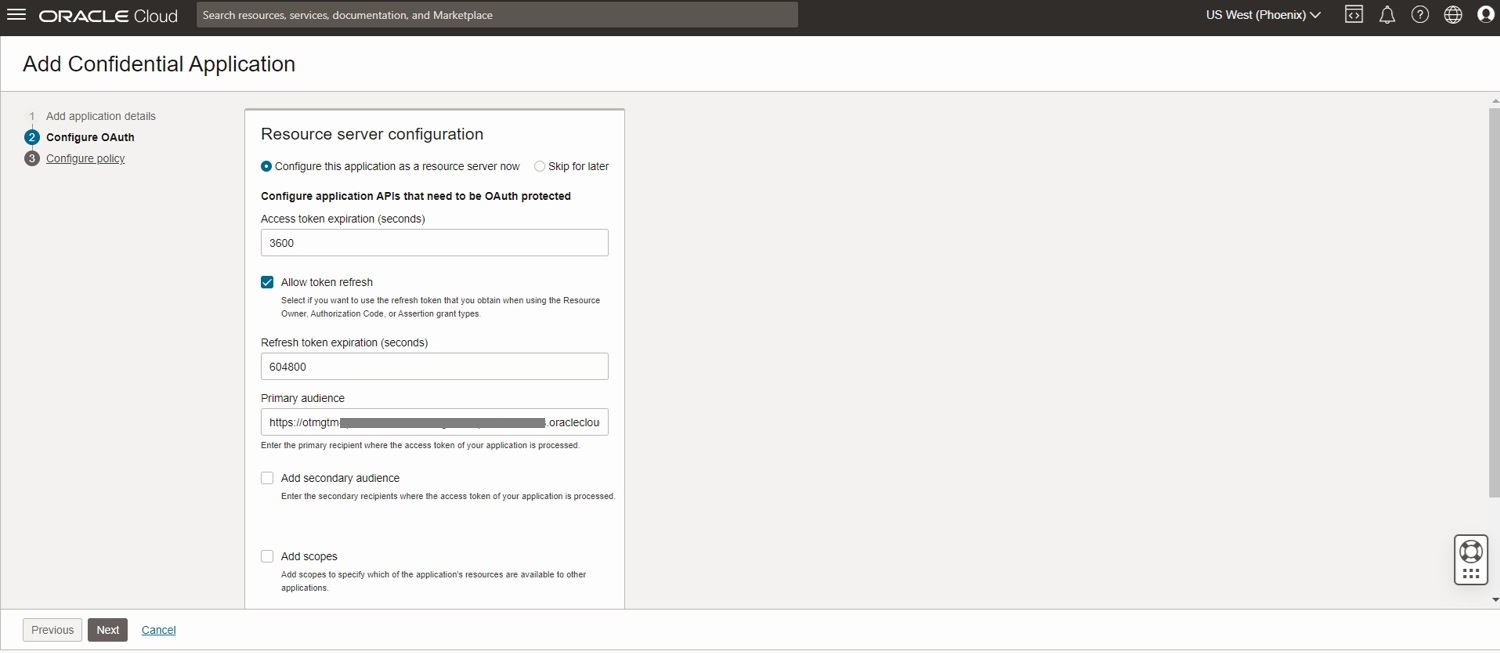Open the floating support lifebuoy widget
Screen dimensions: 1500x653
(1471, 560)
